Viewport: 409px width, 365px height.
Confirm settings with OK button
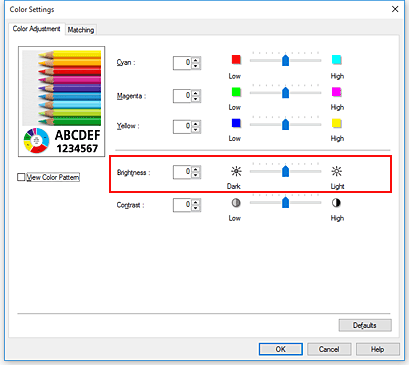point(281,349)
